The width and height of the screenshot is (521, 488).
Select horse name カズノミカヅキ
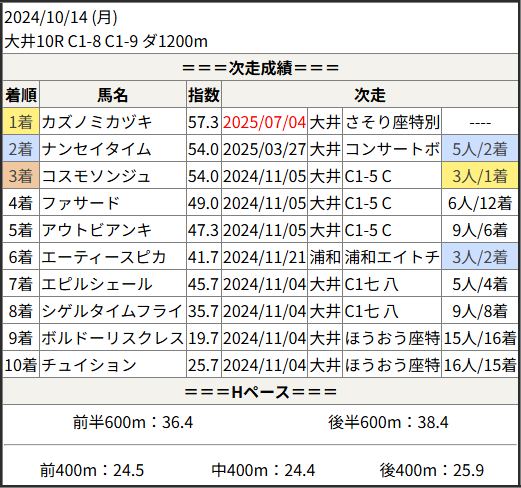click(97, 122)
